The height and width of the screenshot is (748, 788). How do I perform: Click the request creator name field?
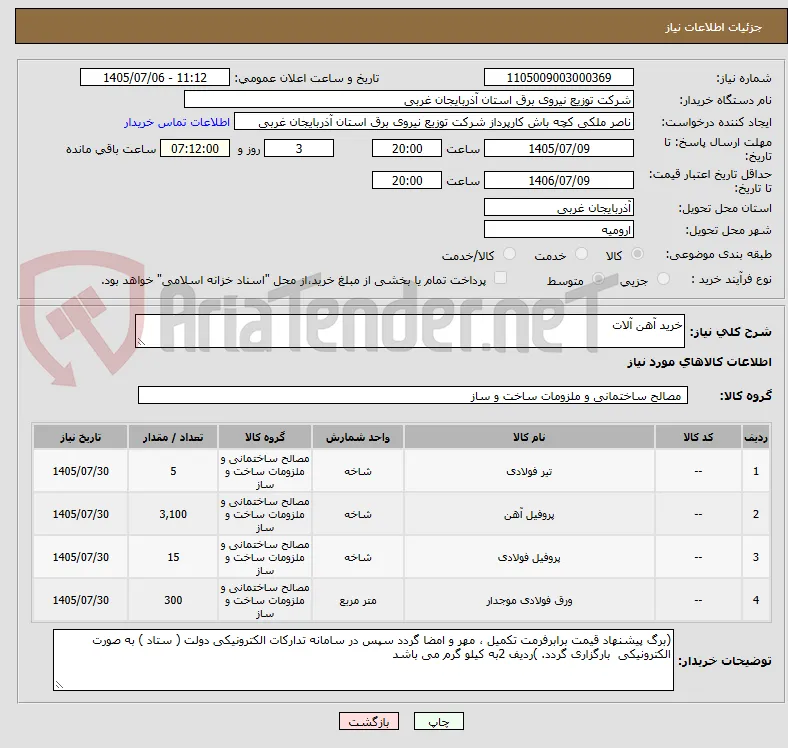tap(434, 122)
